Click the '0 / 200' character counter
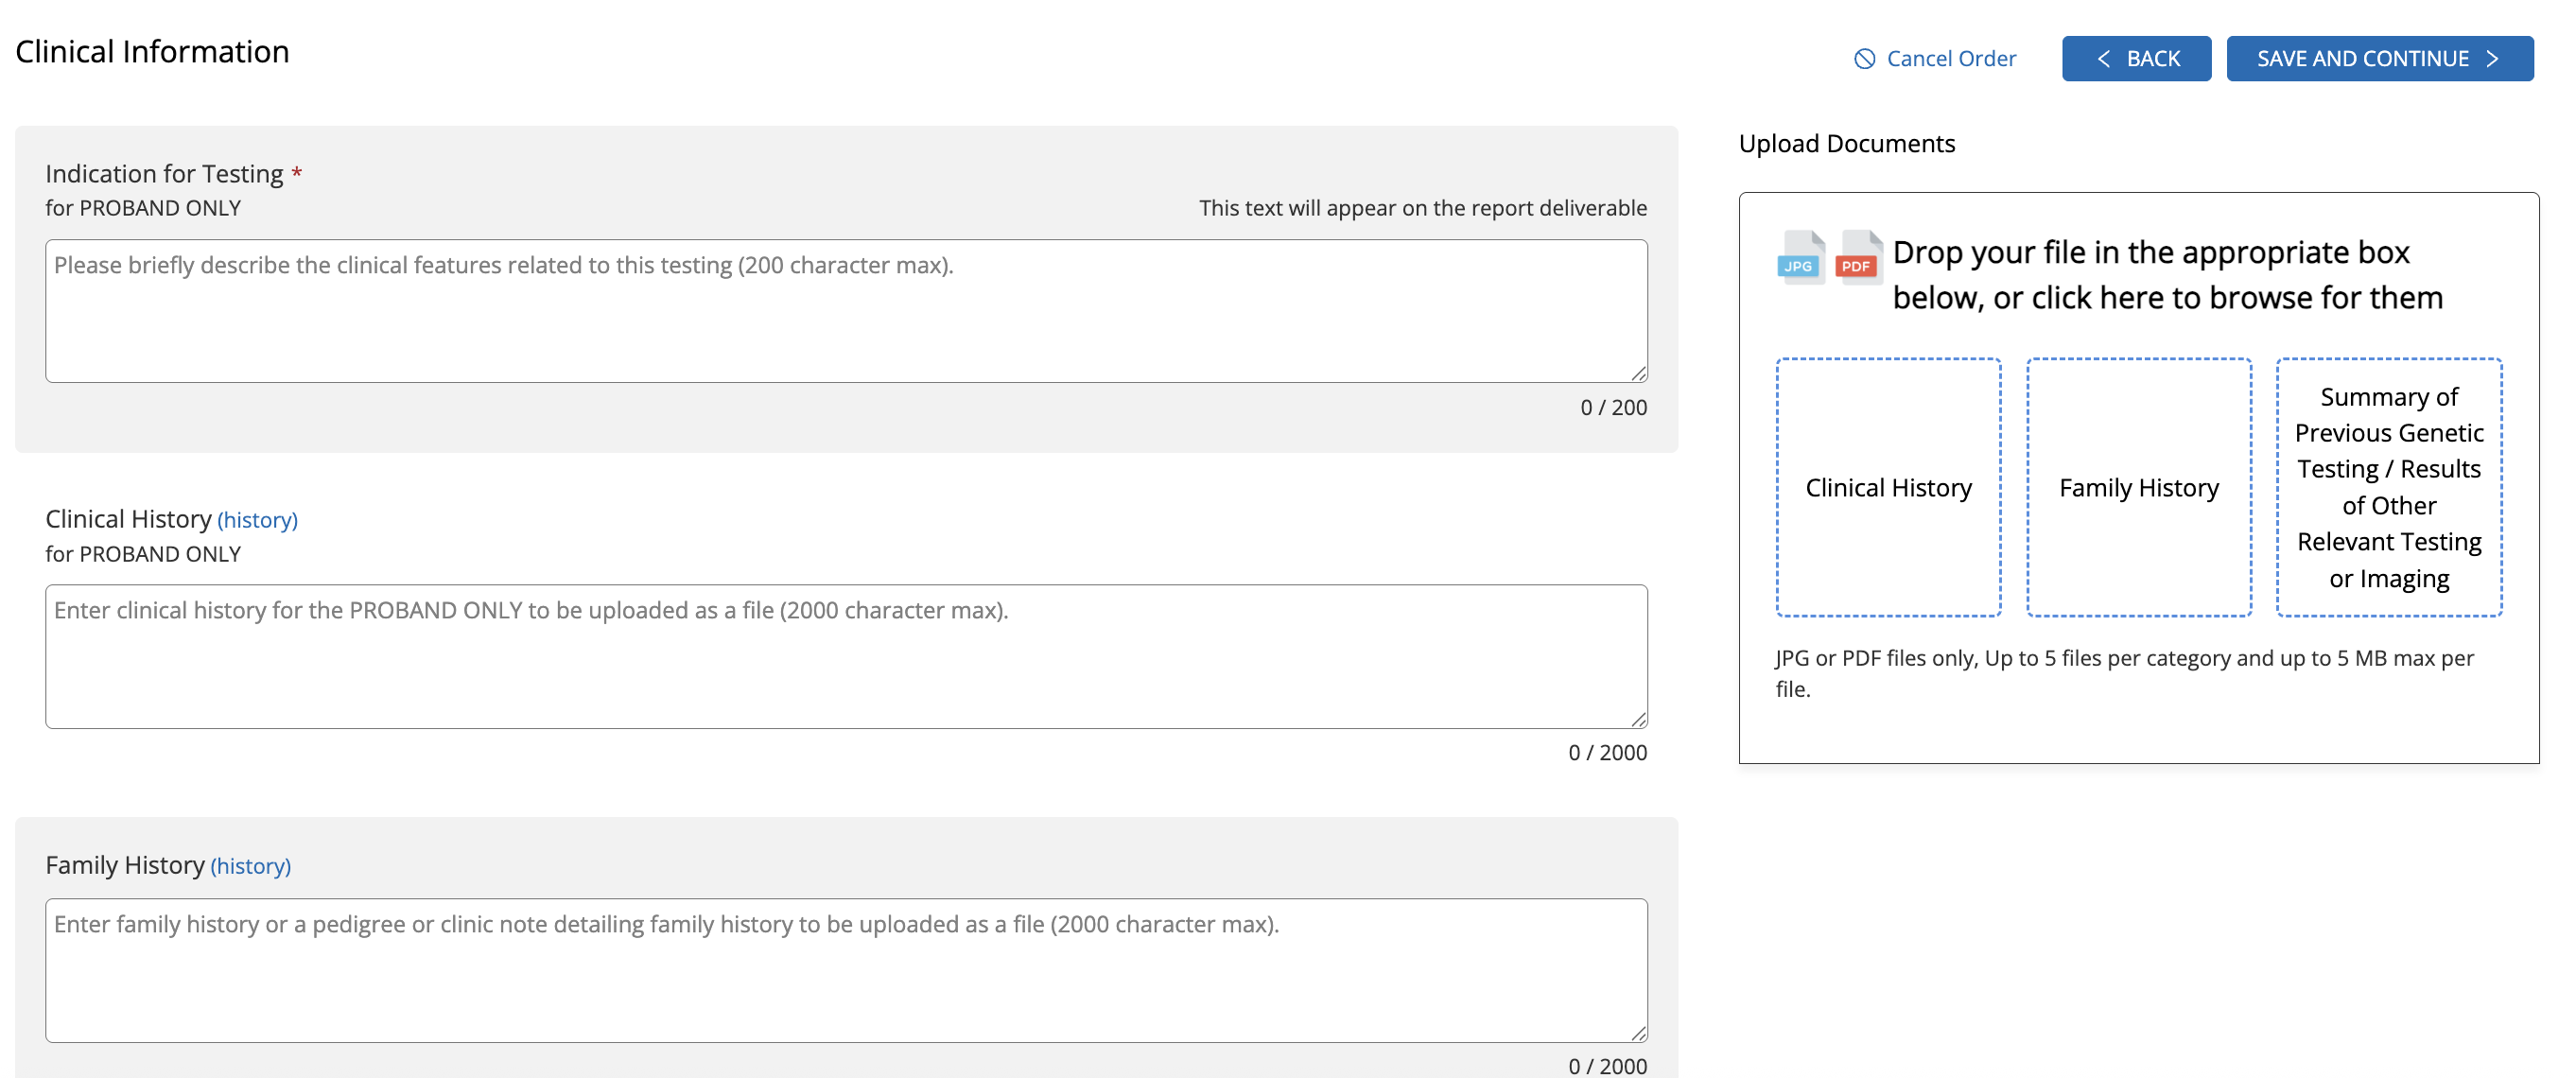Screen dimensions: 2576x1078 (x=1613, y=408)
